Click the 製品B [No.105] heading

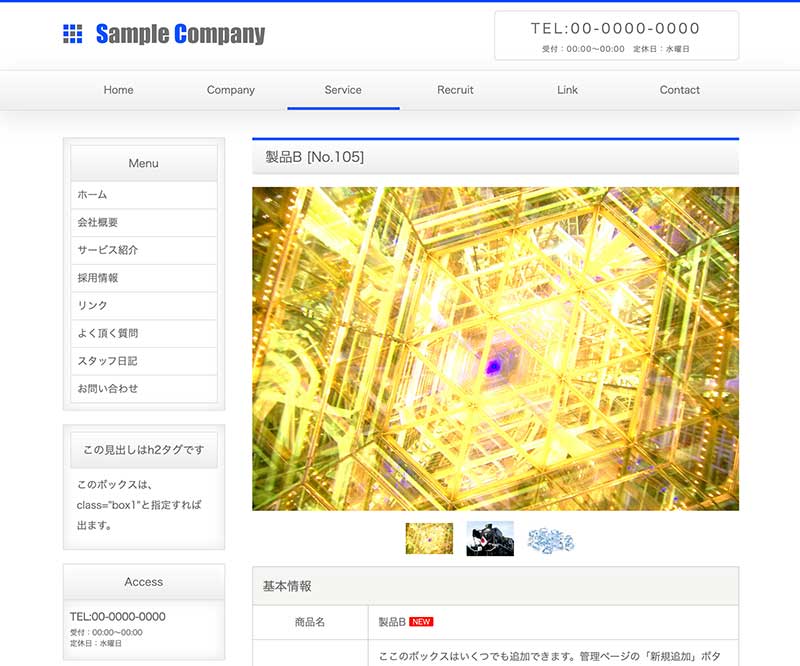[314, 157]
